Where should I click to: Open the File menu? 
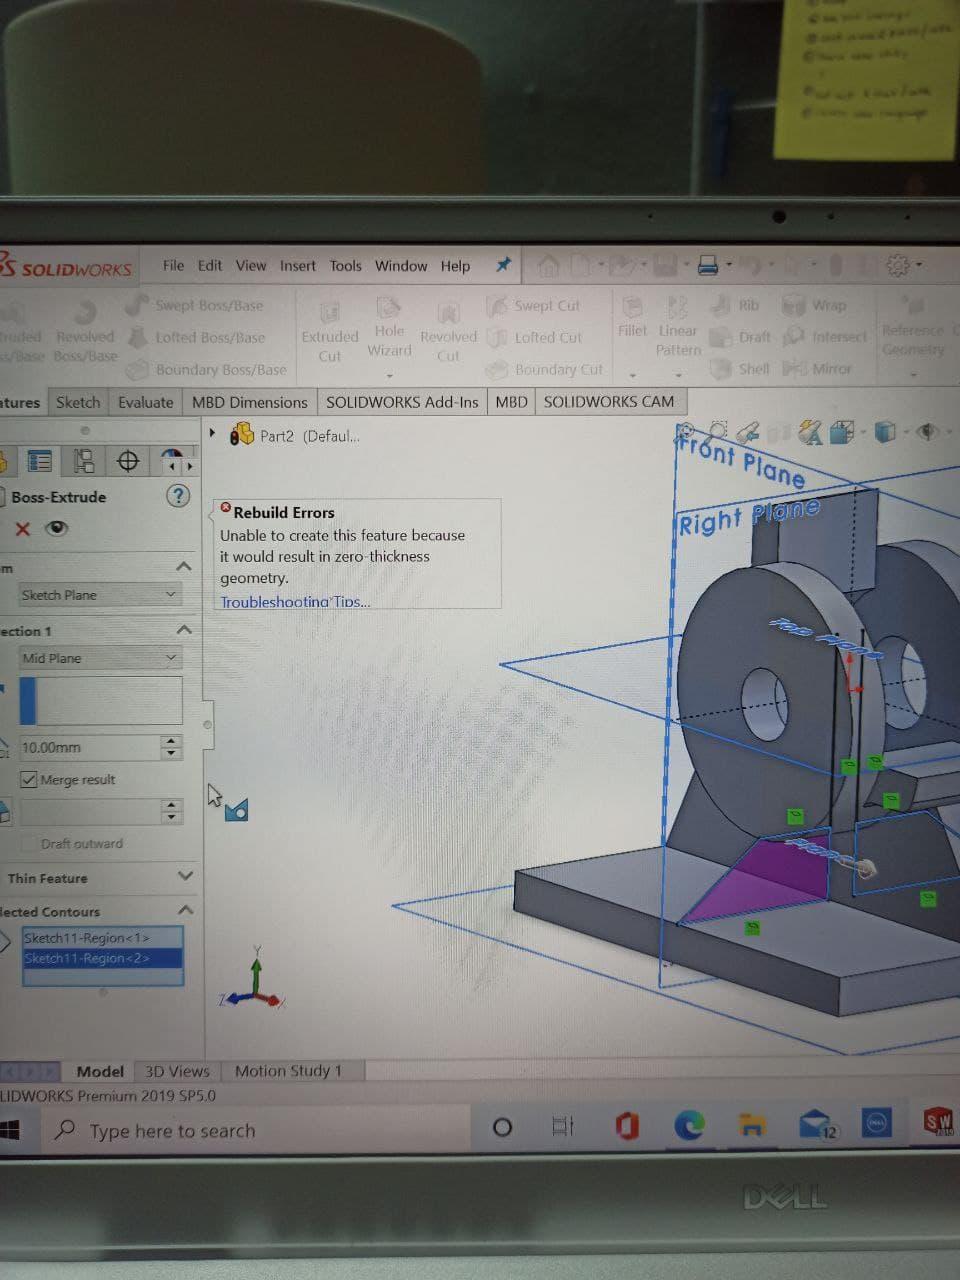173,265
